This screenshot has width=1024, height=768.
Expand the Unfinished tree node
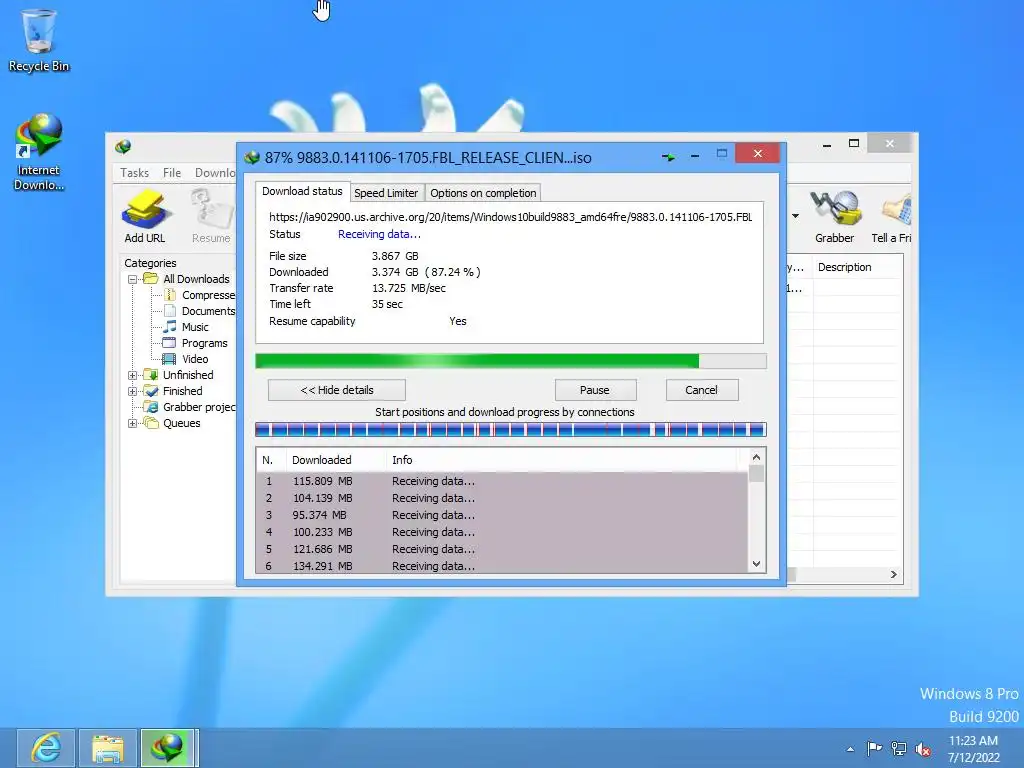133,375
